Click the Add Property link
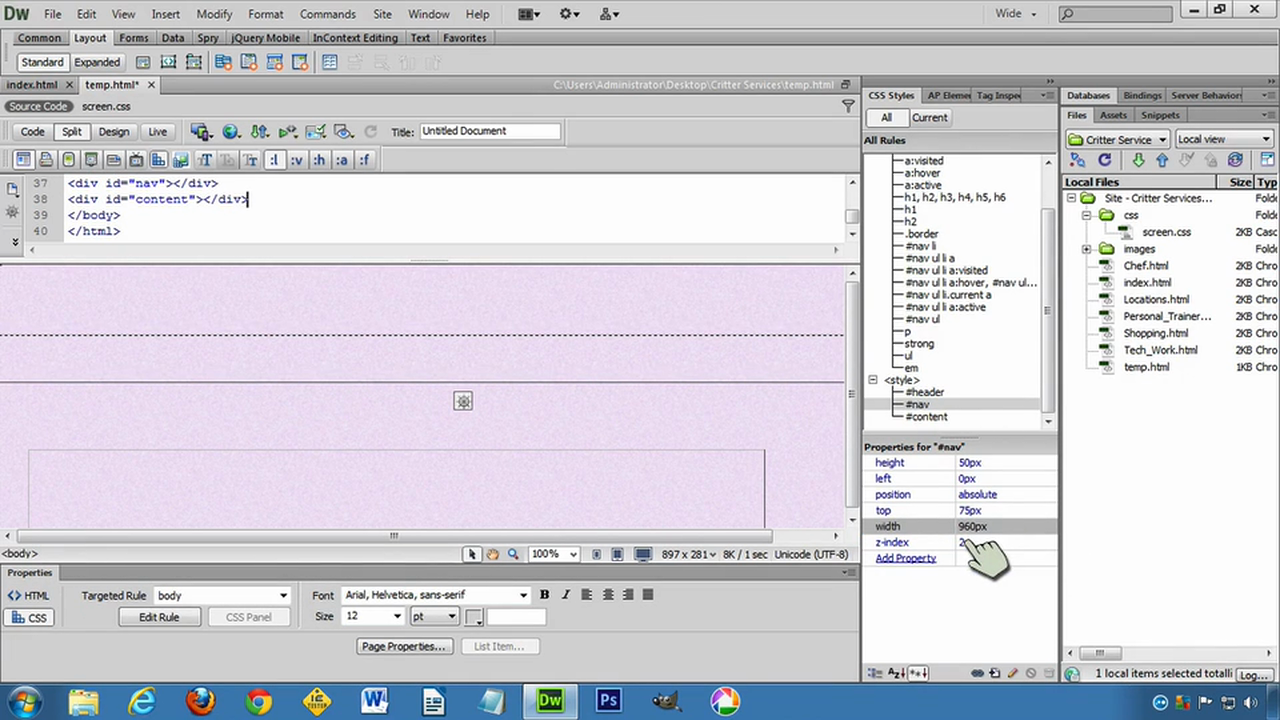The height and width of the screenshot is (720, 1280). pyautogui.click(x=906, y=558)
